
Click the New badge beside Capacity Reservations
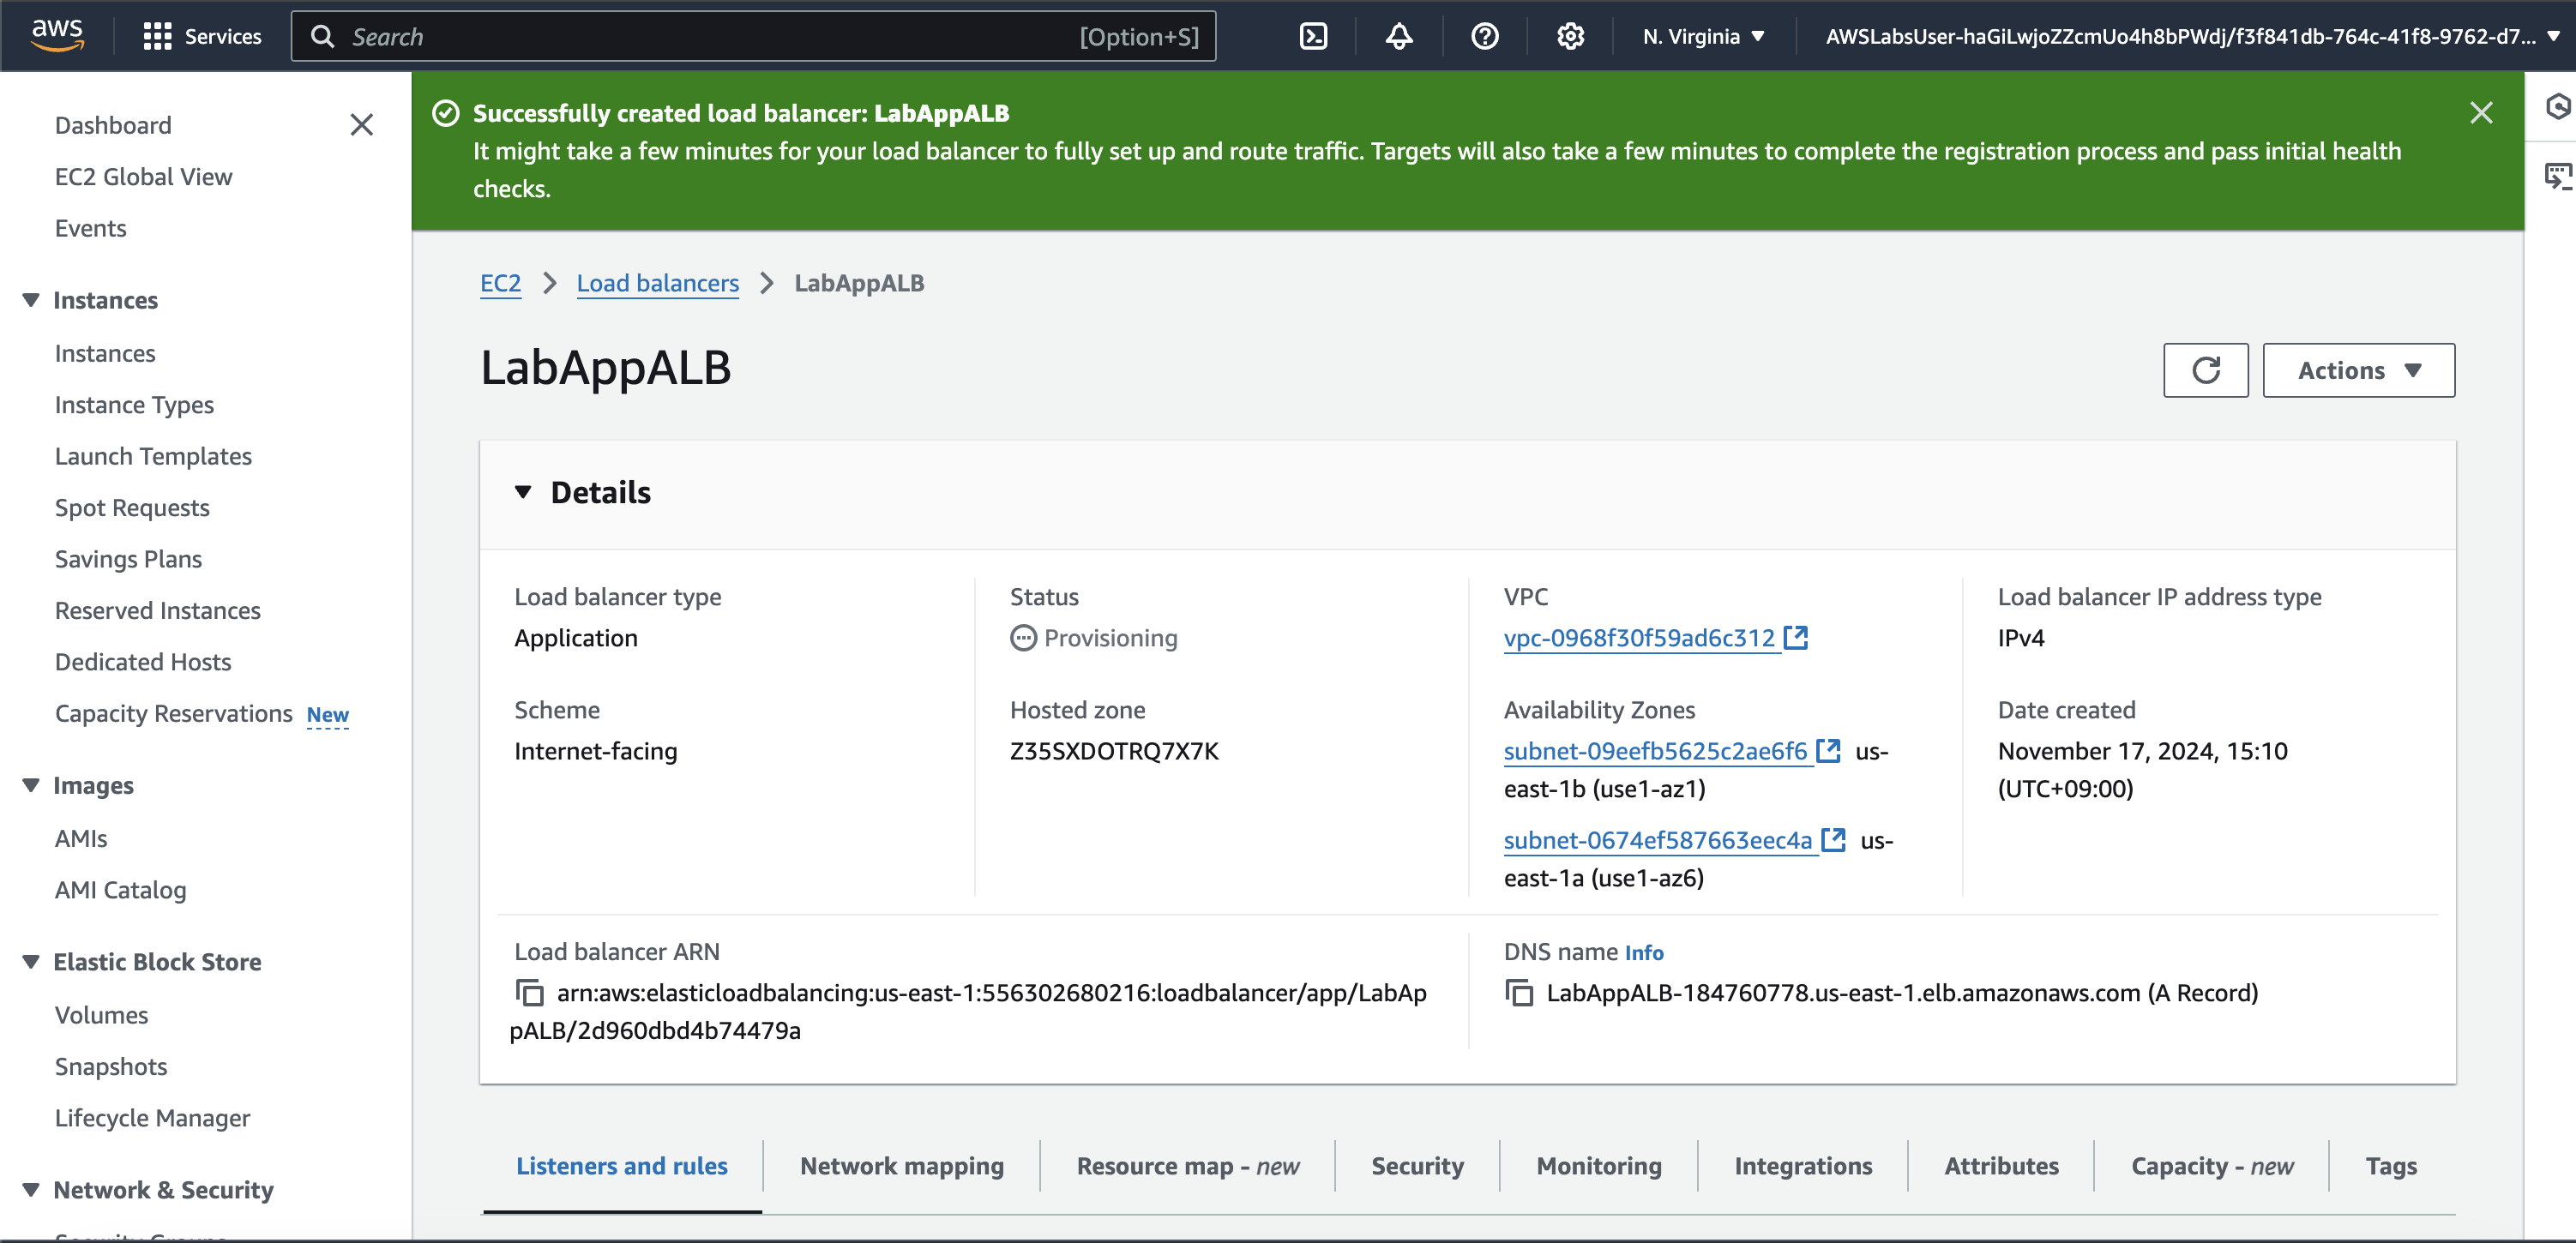[328, 715]
